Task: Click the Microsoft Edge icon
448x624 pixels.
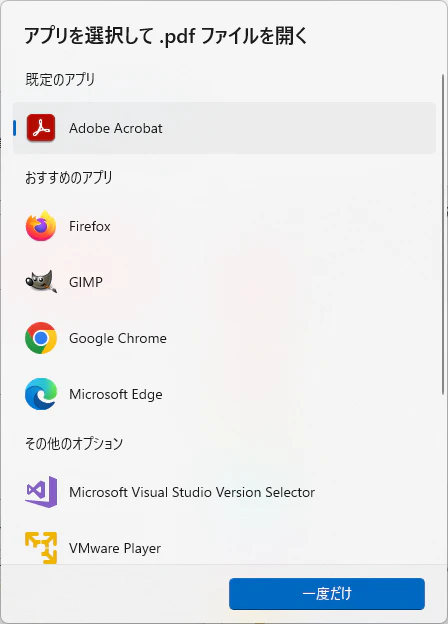Action: tap(41, 394)
